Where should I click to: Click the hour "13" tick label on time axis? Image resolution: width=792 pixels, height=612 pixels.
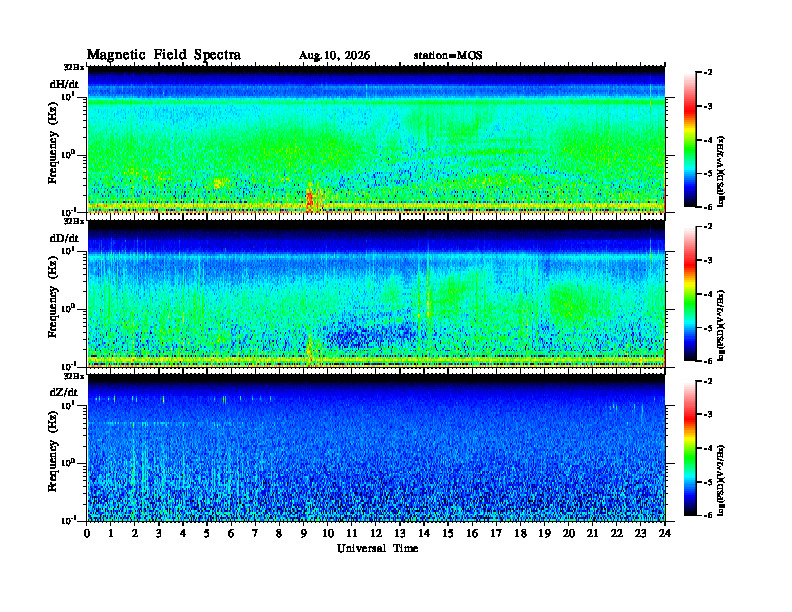click(x=400, y=533)
